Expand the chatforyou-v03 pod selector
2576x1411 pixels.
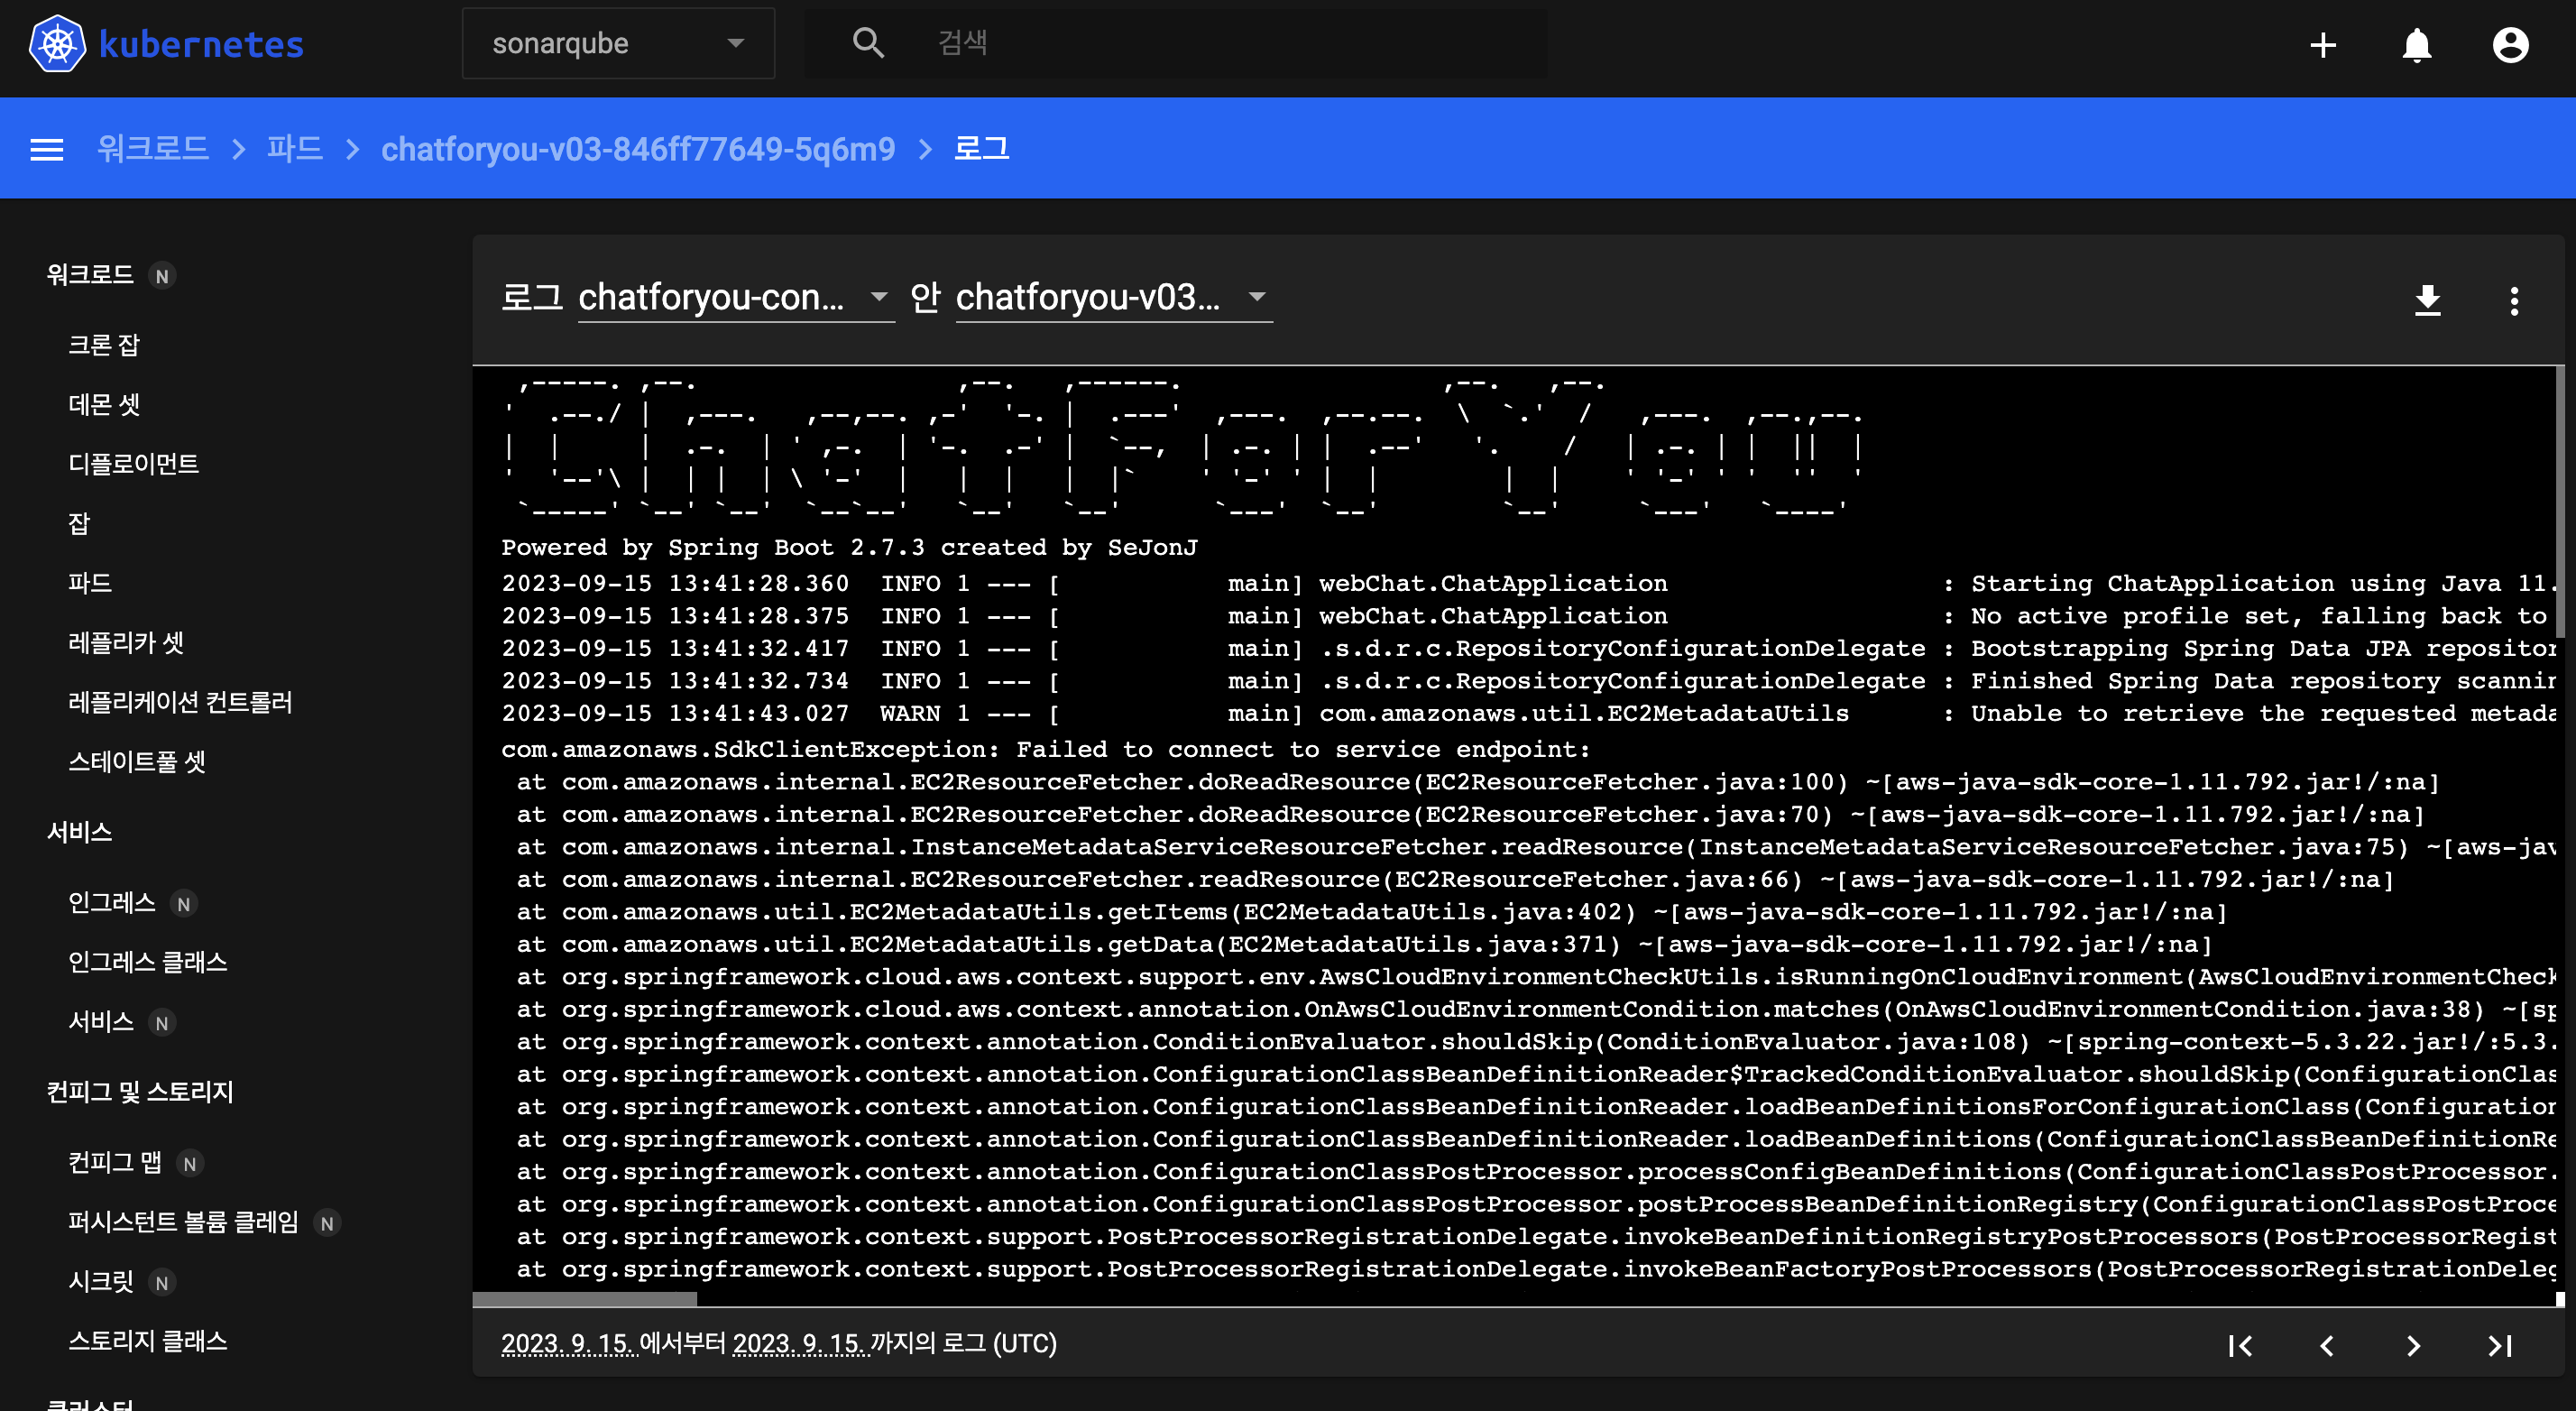(1112, 297)
